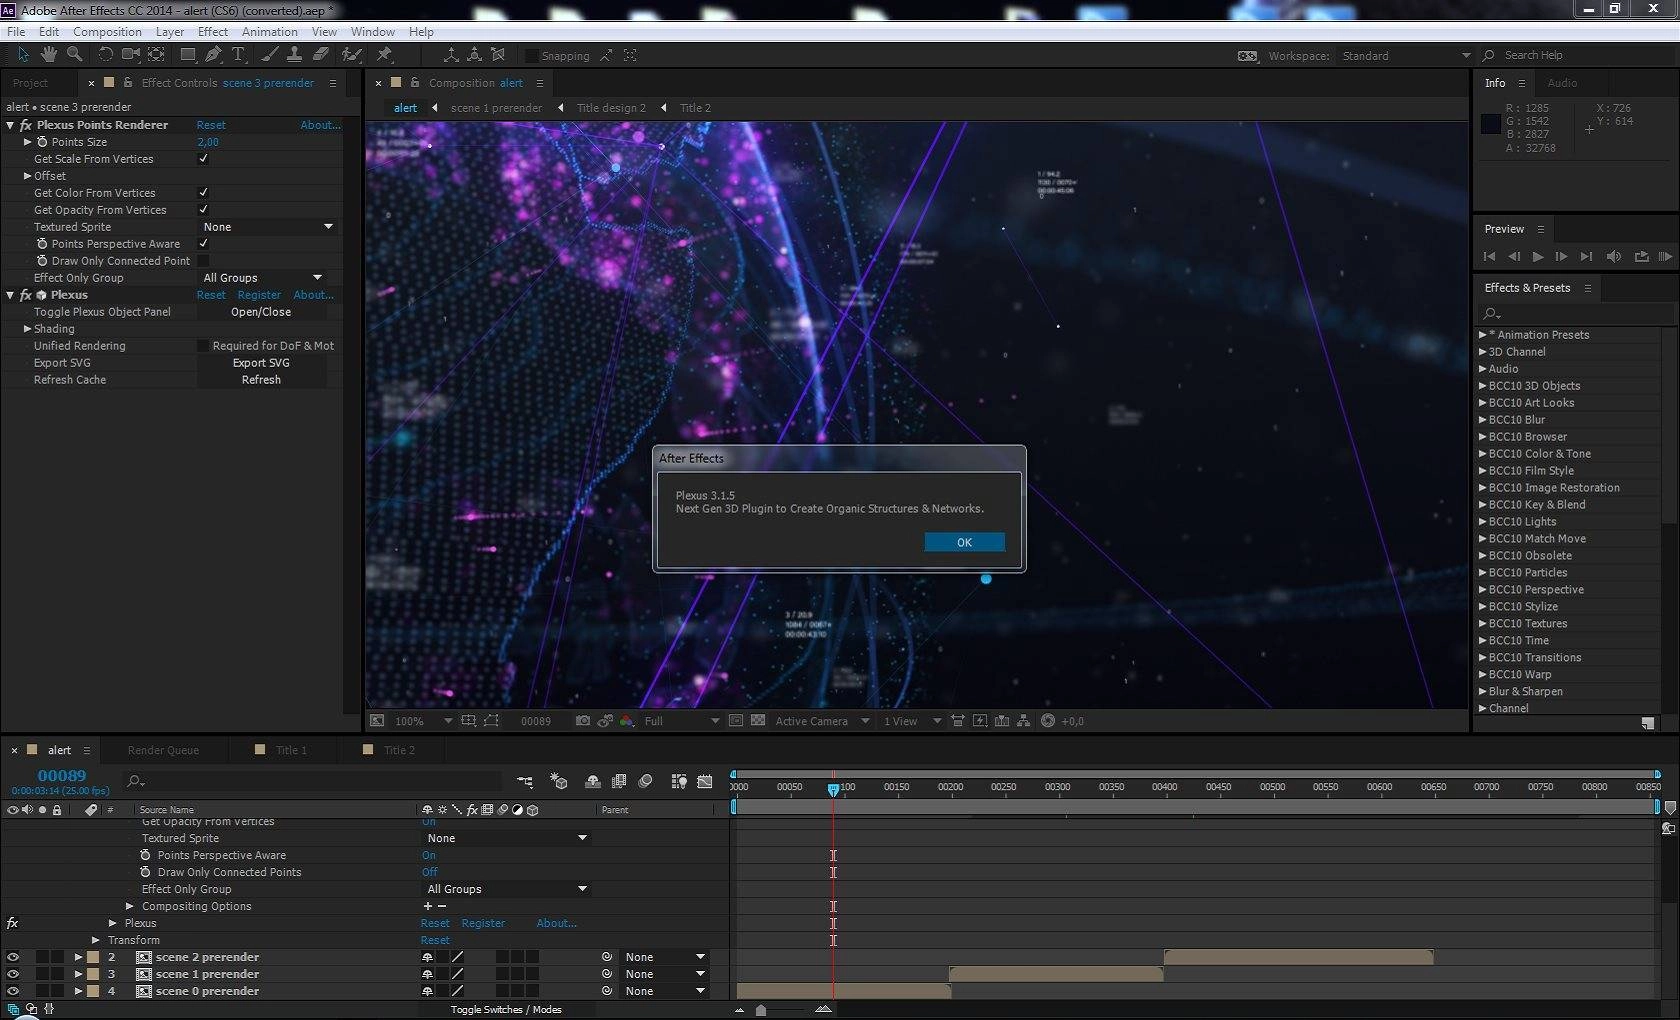The height and width of the screenshot is (1020, 1680).
Task: Click Export SVG button
Action: tap(261, 363)
